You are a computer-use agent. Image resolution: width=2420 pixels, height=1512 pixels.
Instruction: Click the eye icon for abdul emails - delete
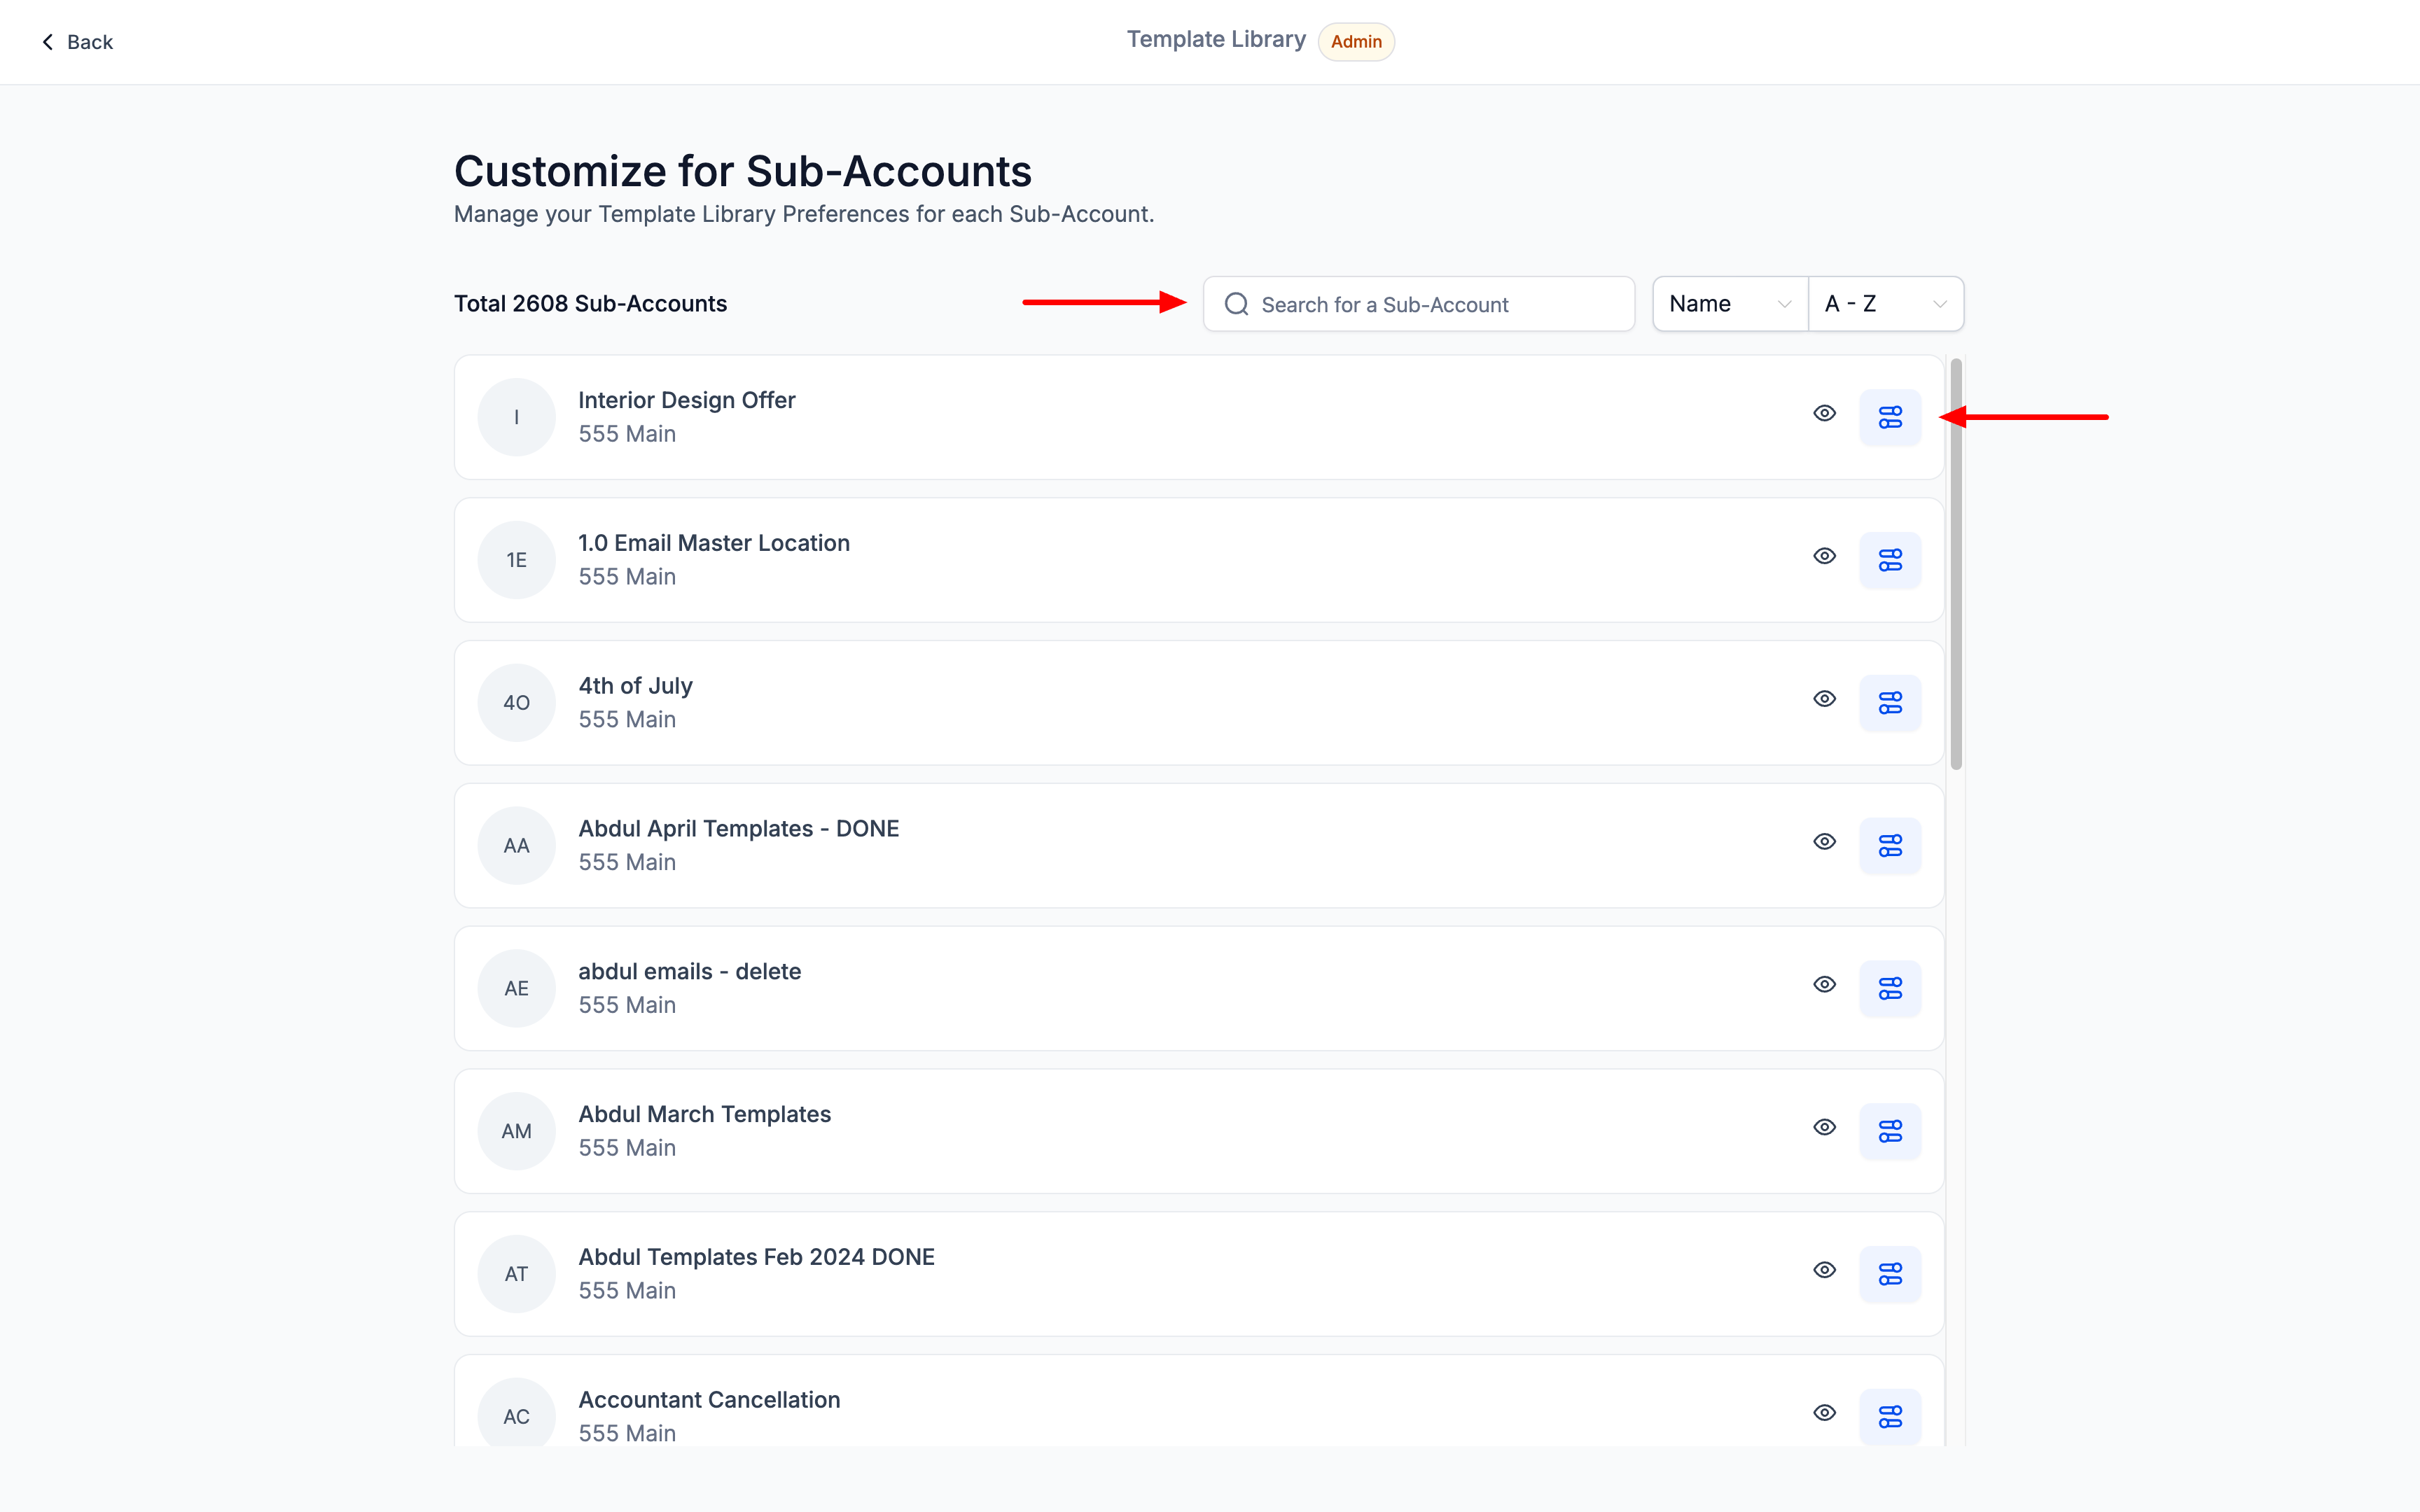tap(1824, 984)
